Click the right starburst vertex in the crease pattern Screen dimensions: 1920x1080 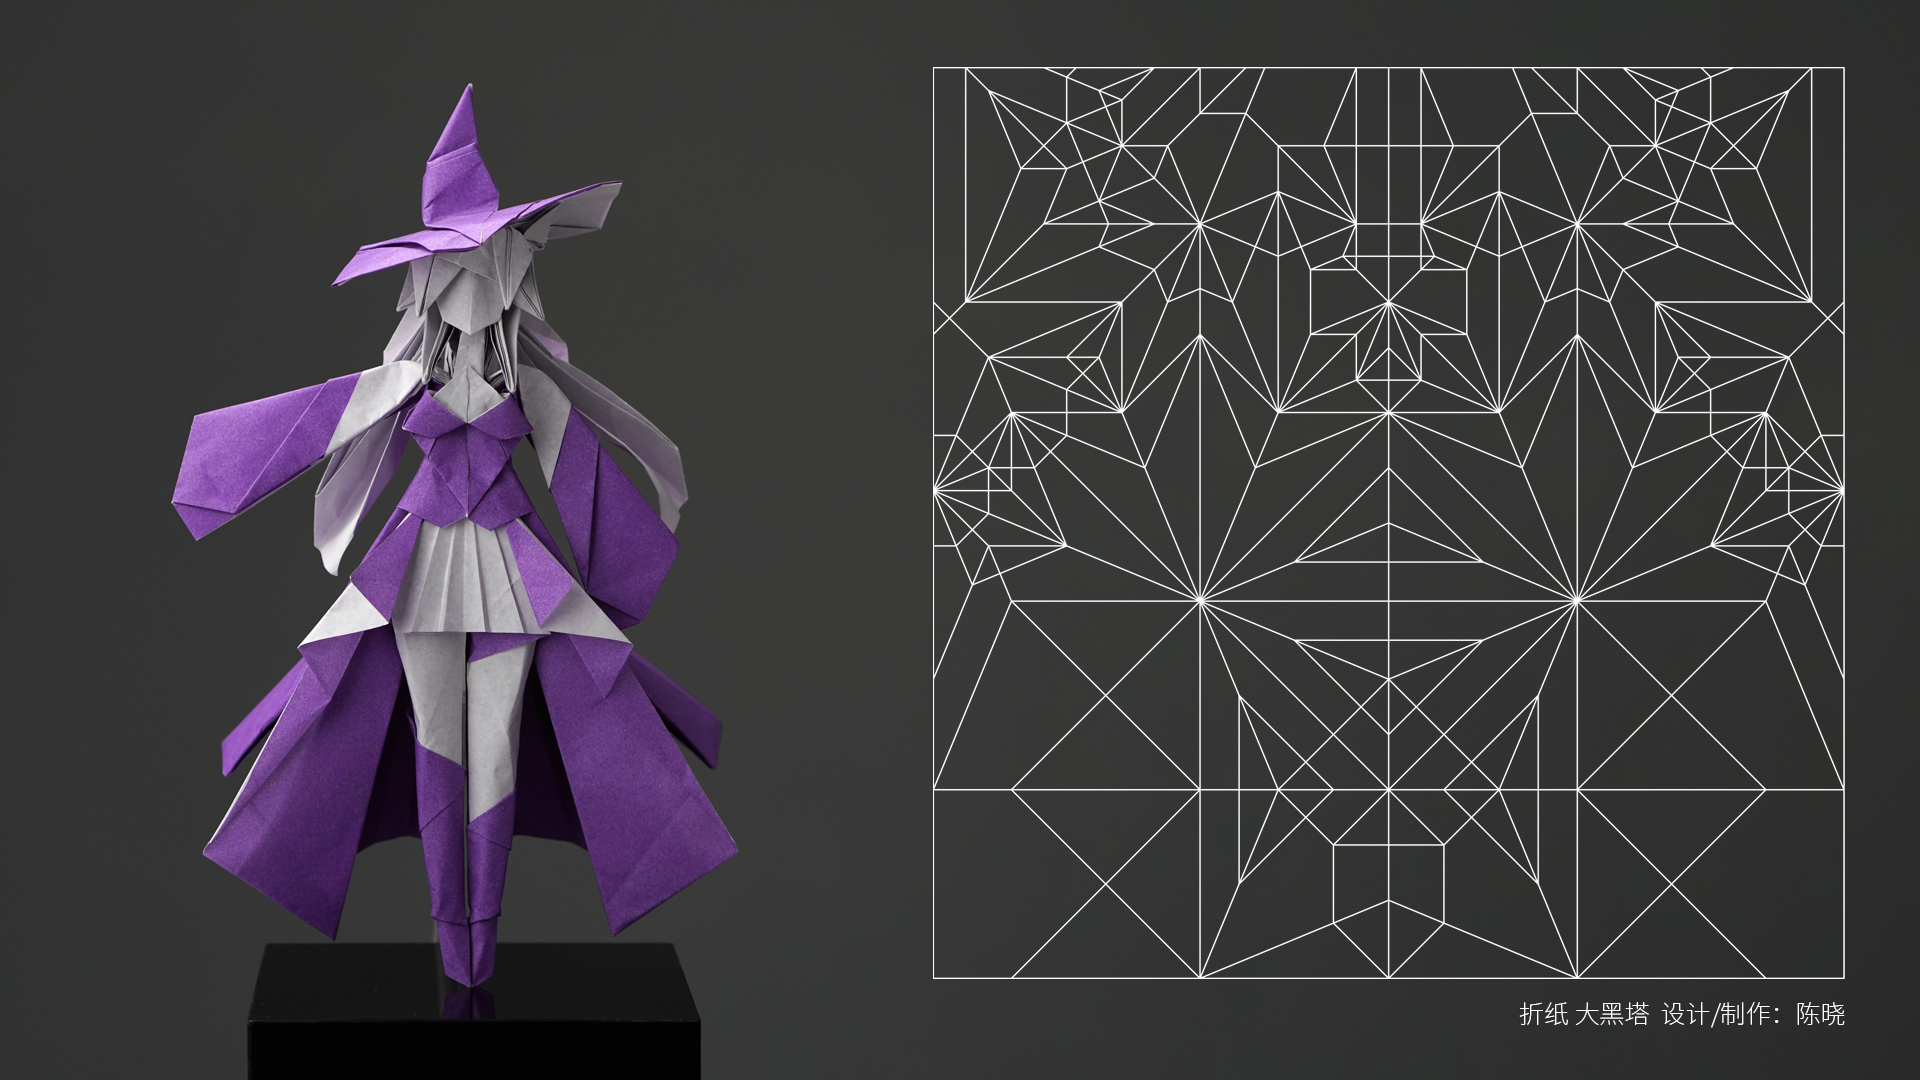pos(1577,600)
